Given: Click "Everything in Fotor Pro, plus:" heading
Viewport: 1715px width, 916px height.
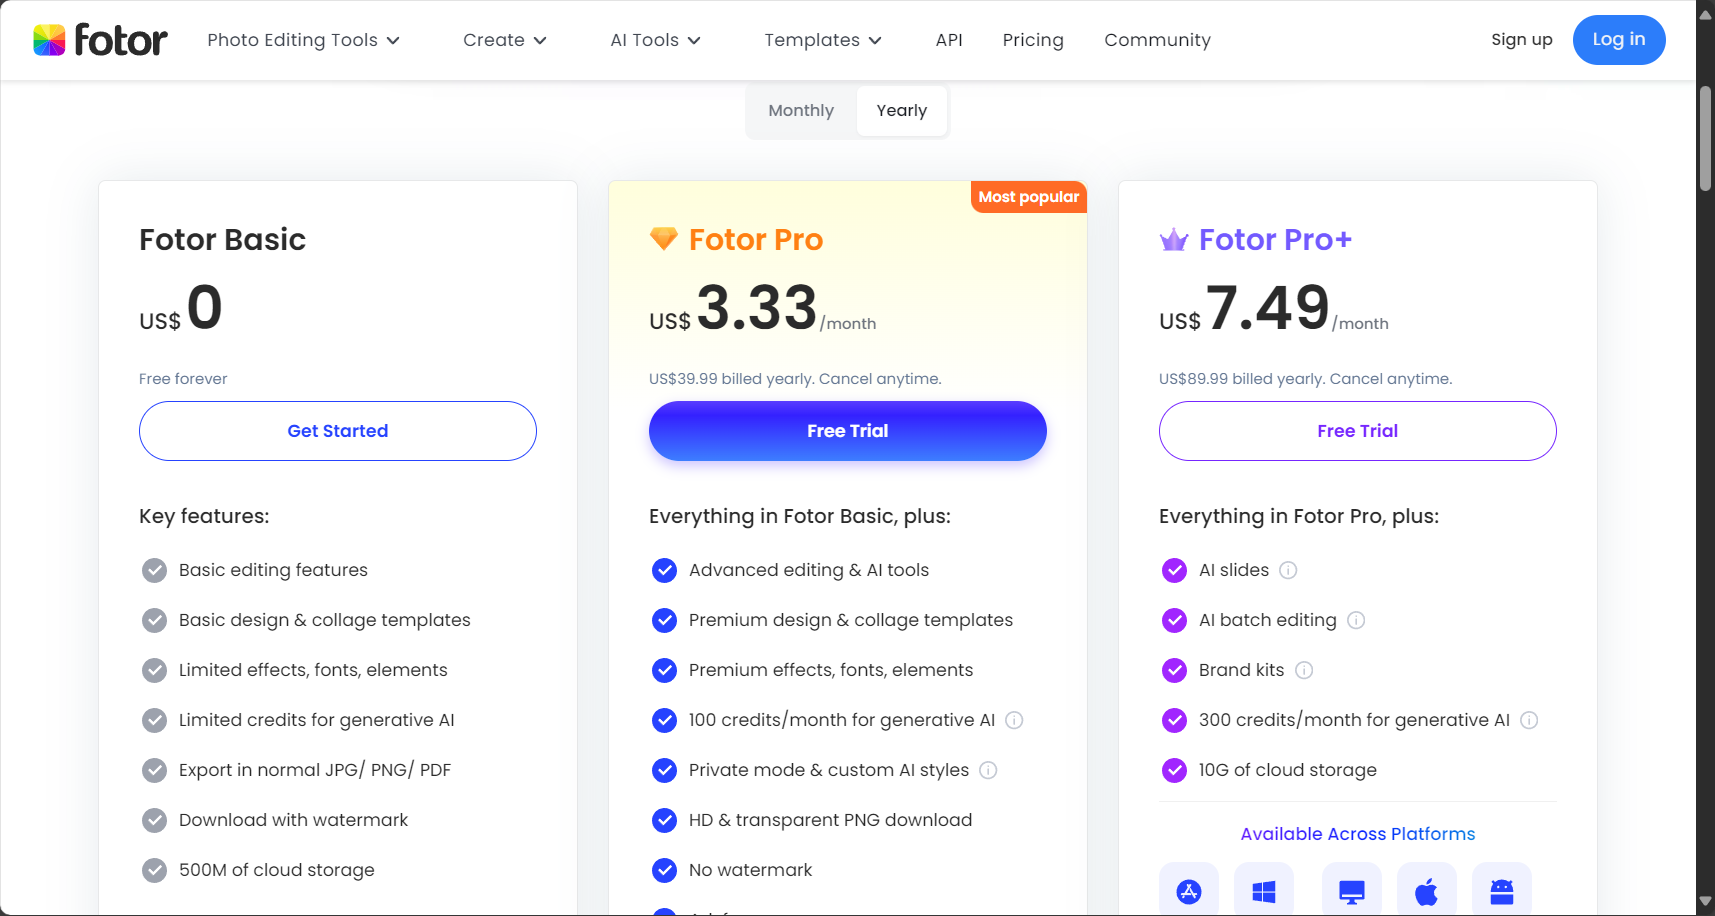Looking at the screenshot, I should click(x=1299, y=516).
